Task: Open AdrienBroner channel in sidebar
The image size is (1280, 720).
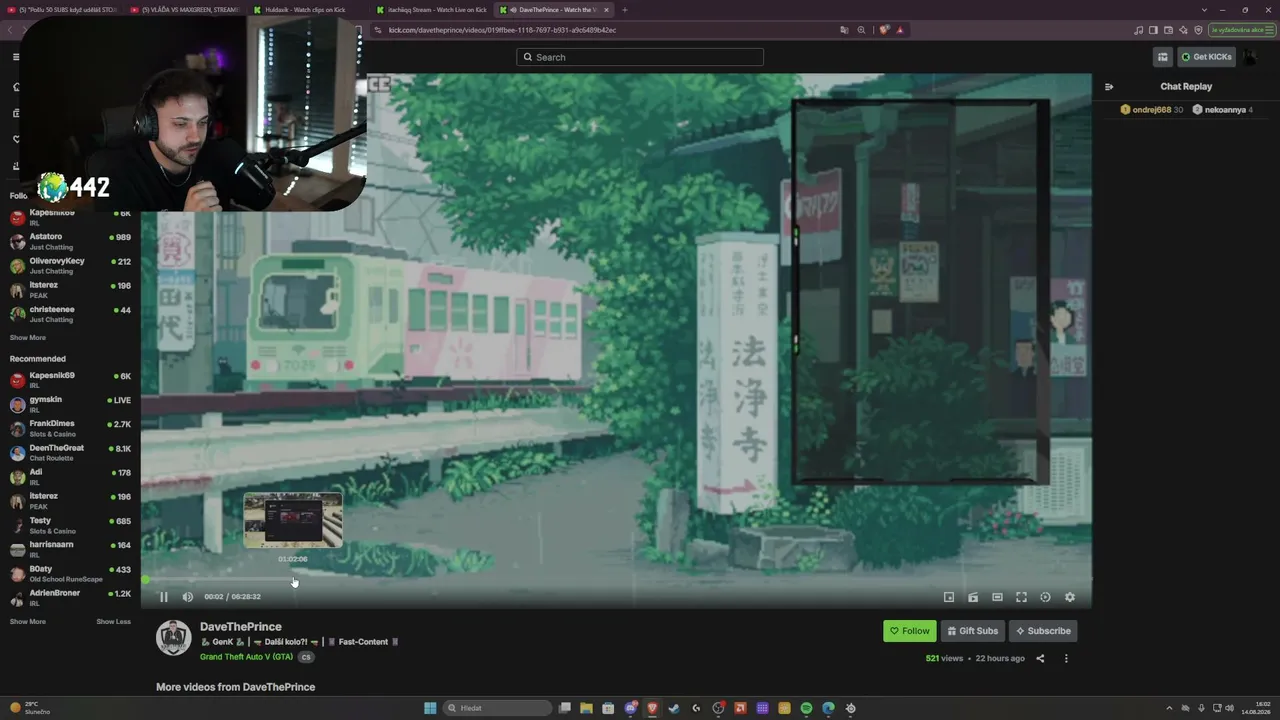Action: pos(70,598)
